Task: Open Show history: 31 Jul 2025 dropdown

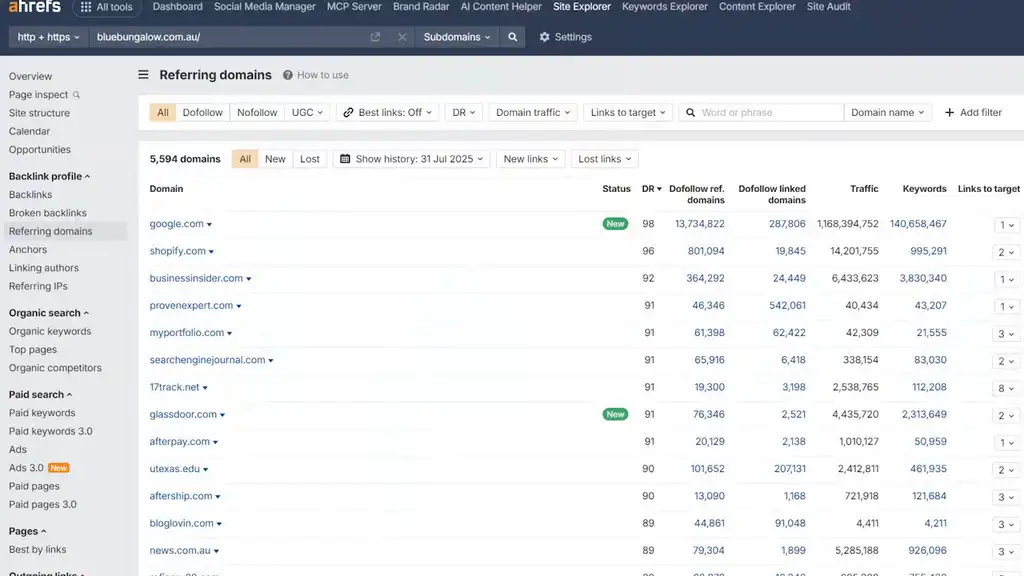Action: pos(411,159)
